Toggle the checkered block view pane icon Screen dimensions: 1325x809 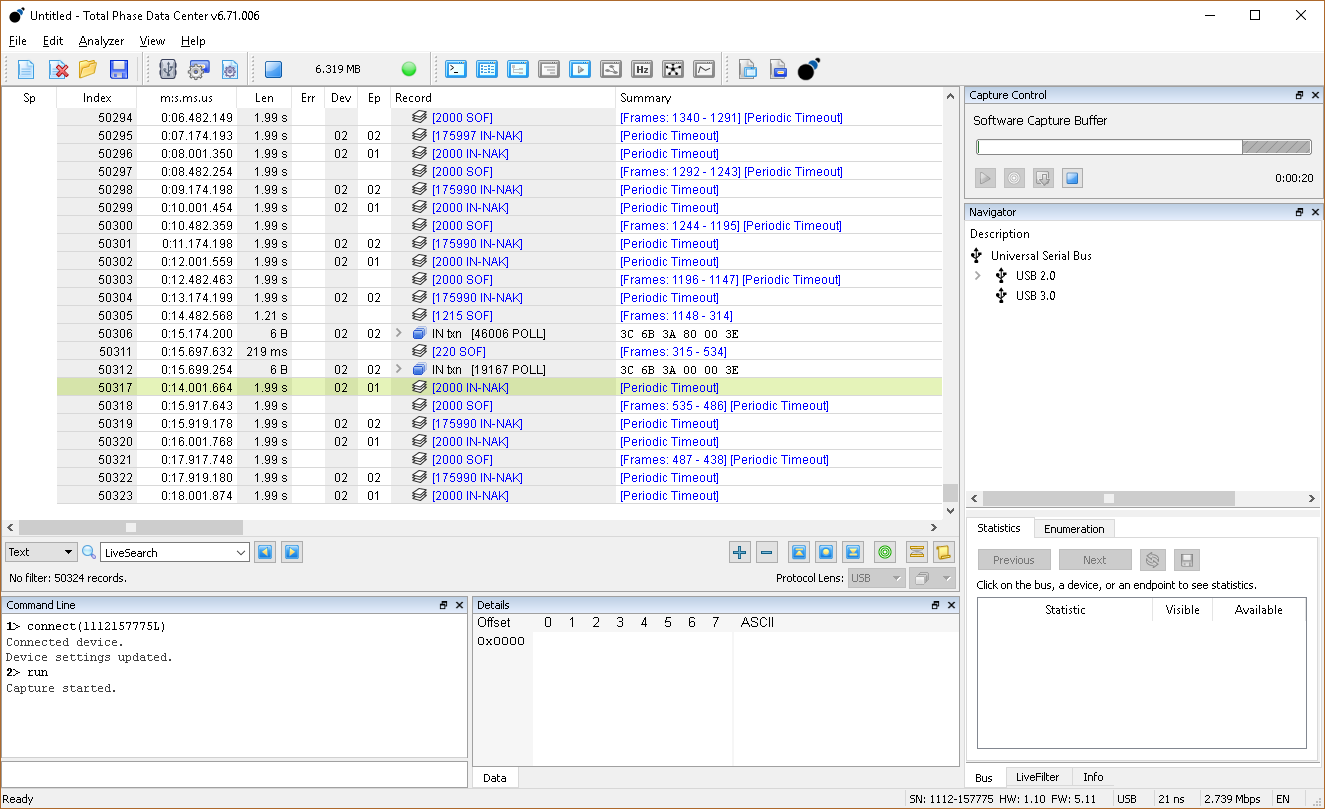(673, 69)
